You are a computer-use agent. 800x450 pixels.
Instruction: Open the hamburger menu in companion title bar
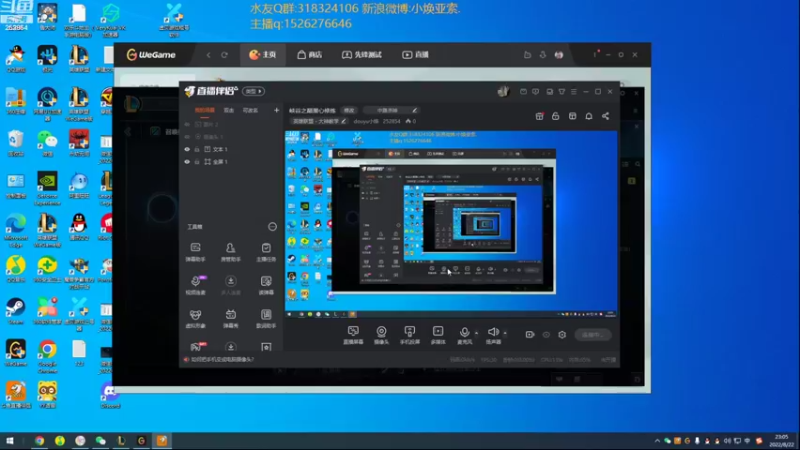tap(573, 92)
